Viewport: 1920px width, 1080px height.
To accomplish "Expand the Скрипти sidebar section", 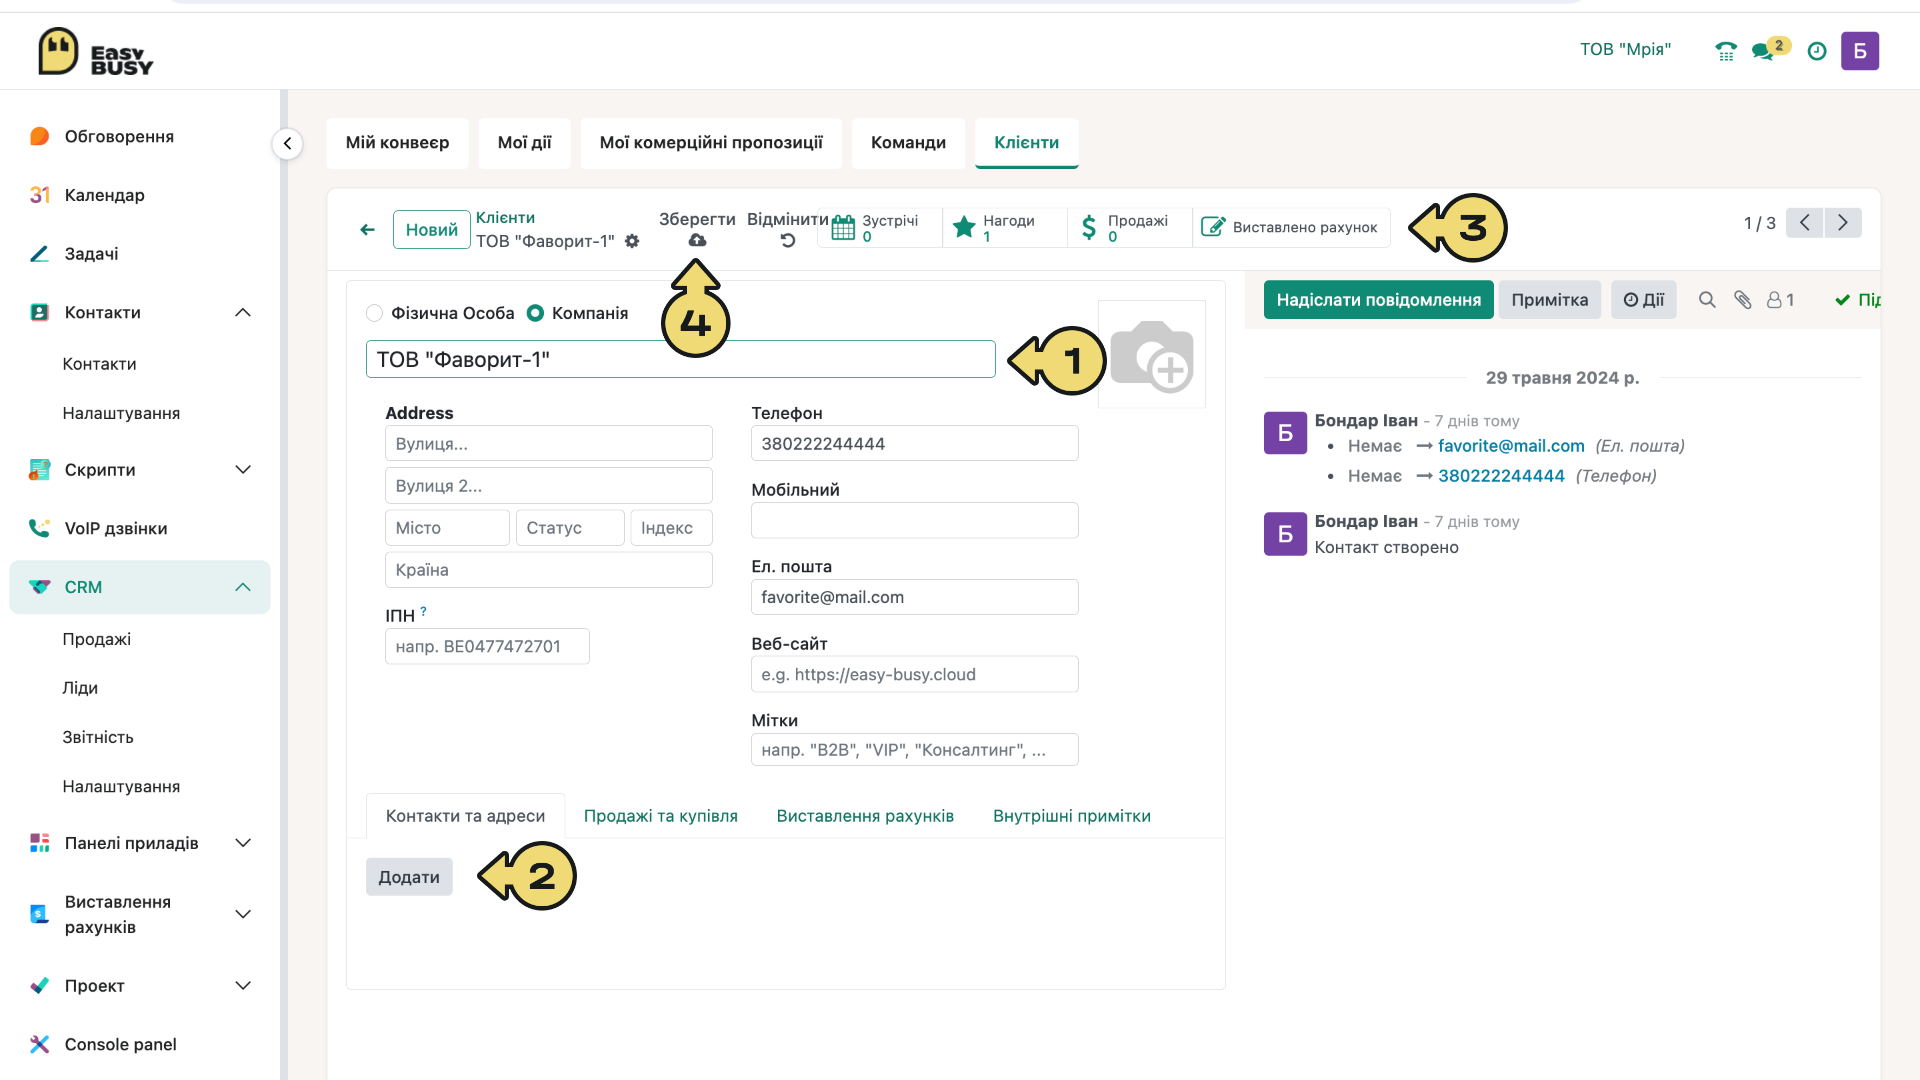I will (x=243, y=470).
